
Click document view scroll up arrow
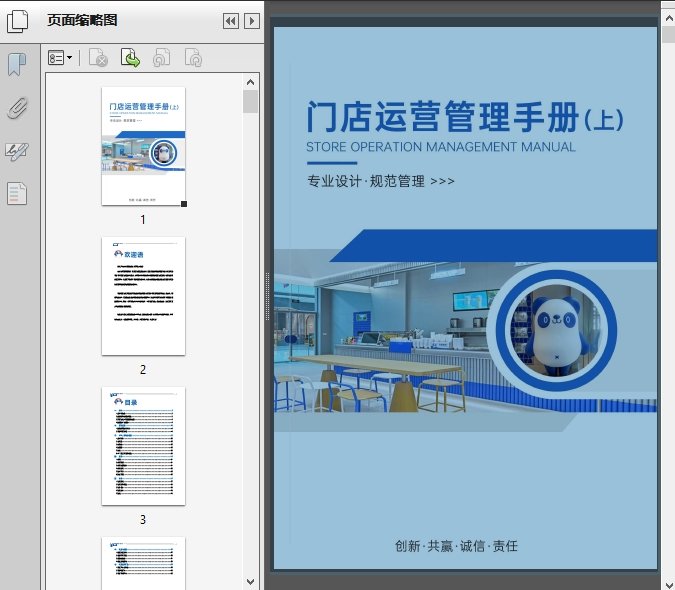click(x=669, y=19)
